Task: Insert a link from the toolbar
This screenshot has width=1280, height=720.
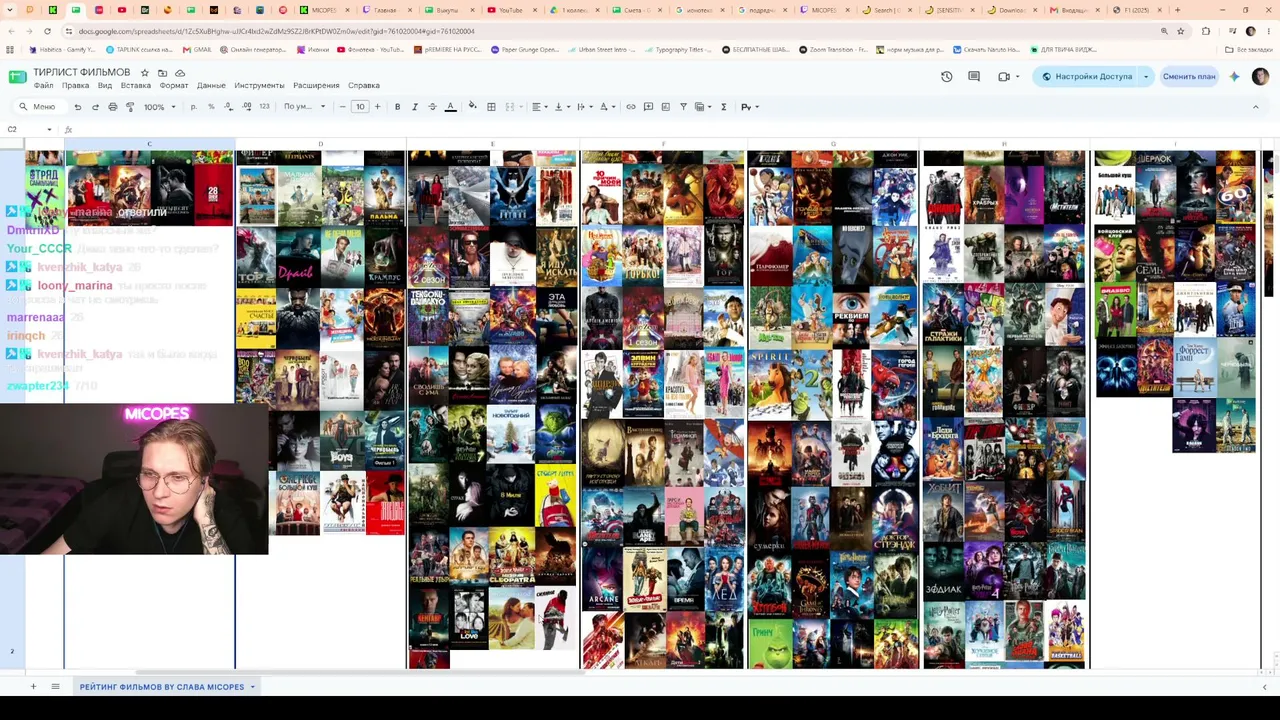Action: 631,107
